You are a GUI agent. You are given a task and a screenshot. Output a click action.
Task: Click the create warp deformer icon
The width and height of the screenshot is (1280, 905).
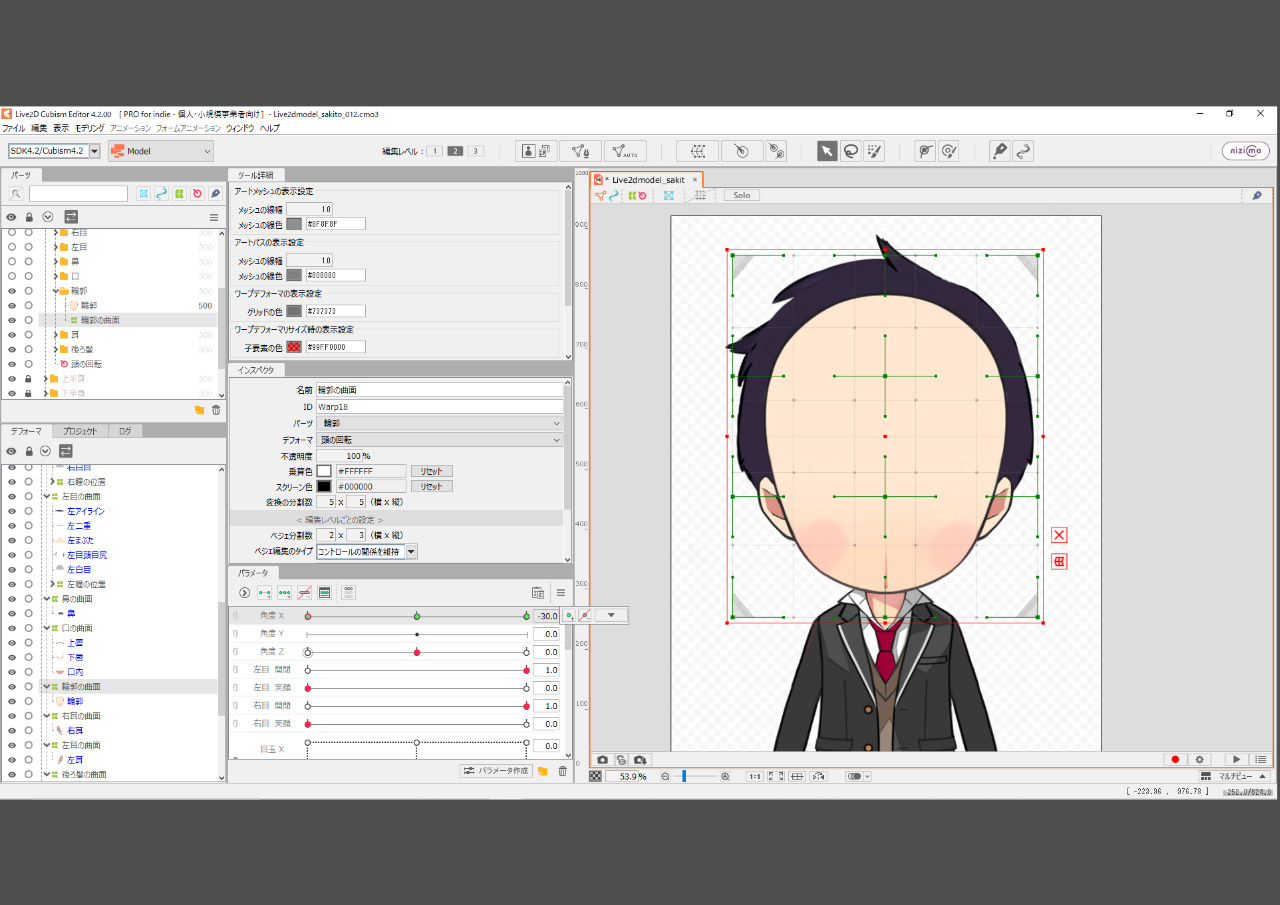[x=698, y=151]
